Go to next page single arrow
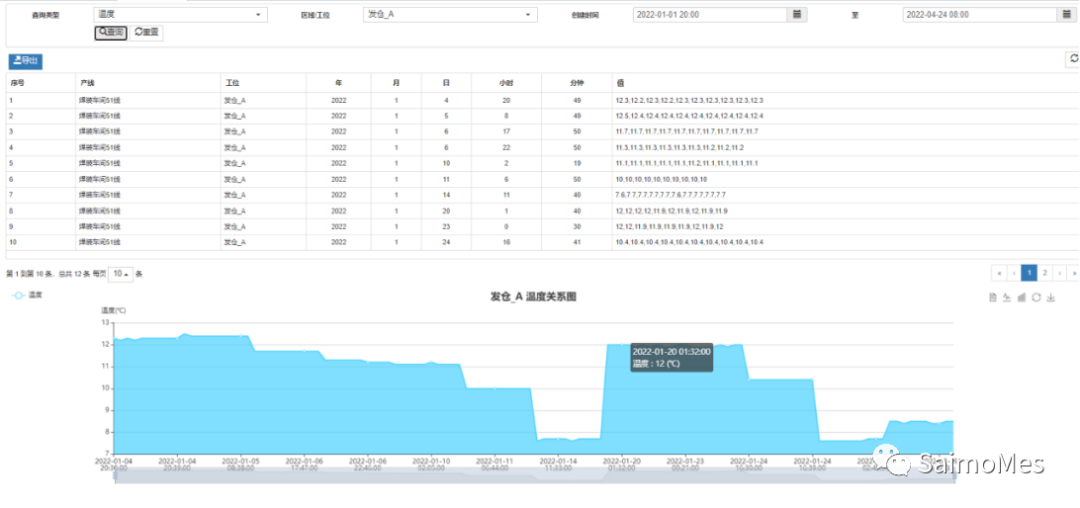 pyautogui.click(x=1060, y=272)
